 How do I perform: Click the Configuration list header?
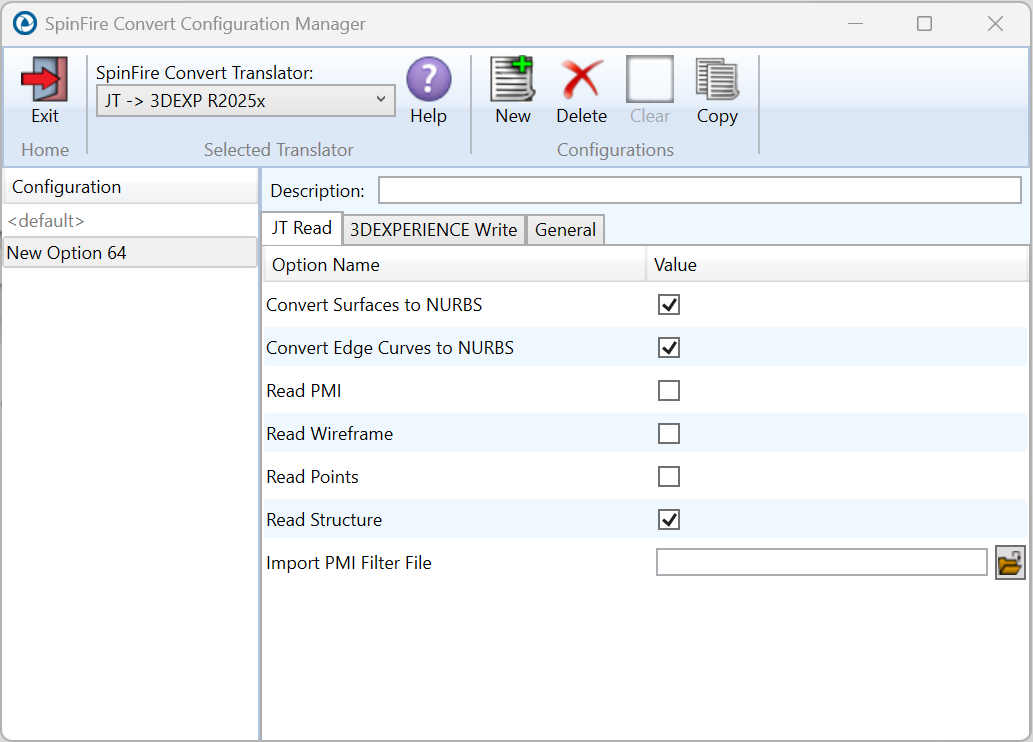[130, 187]
